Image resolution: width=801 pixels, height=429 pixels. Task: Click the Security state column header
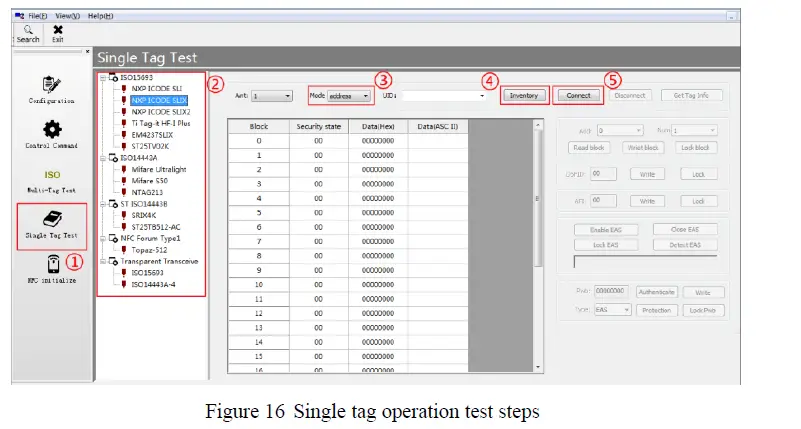click(319, 126)
